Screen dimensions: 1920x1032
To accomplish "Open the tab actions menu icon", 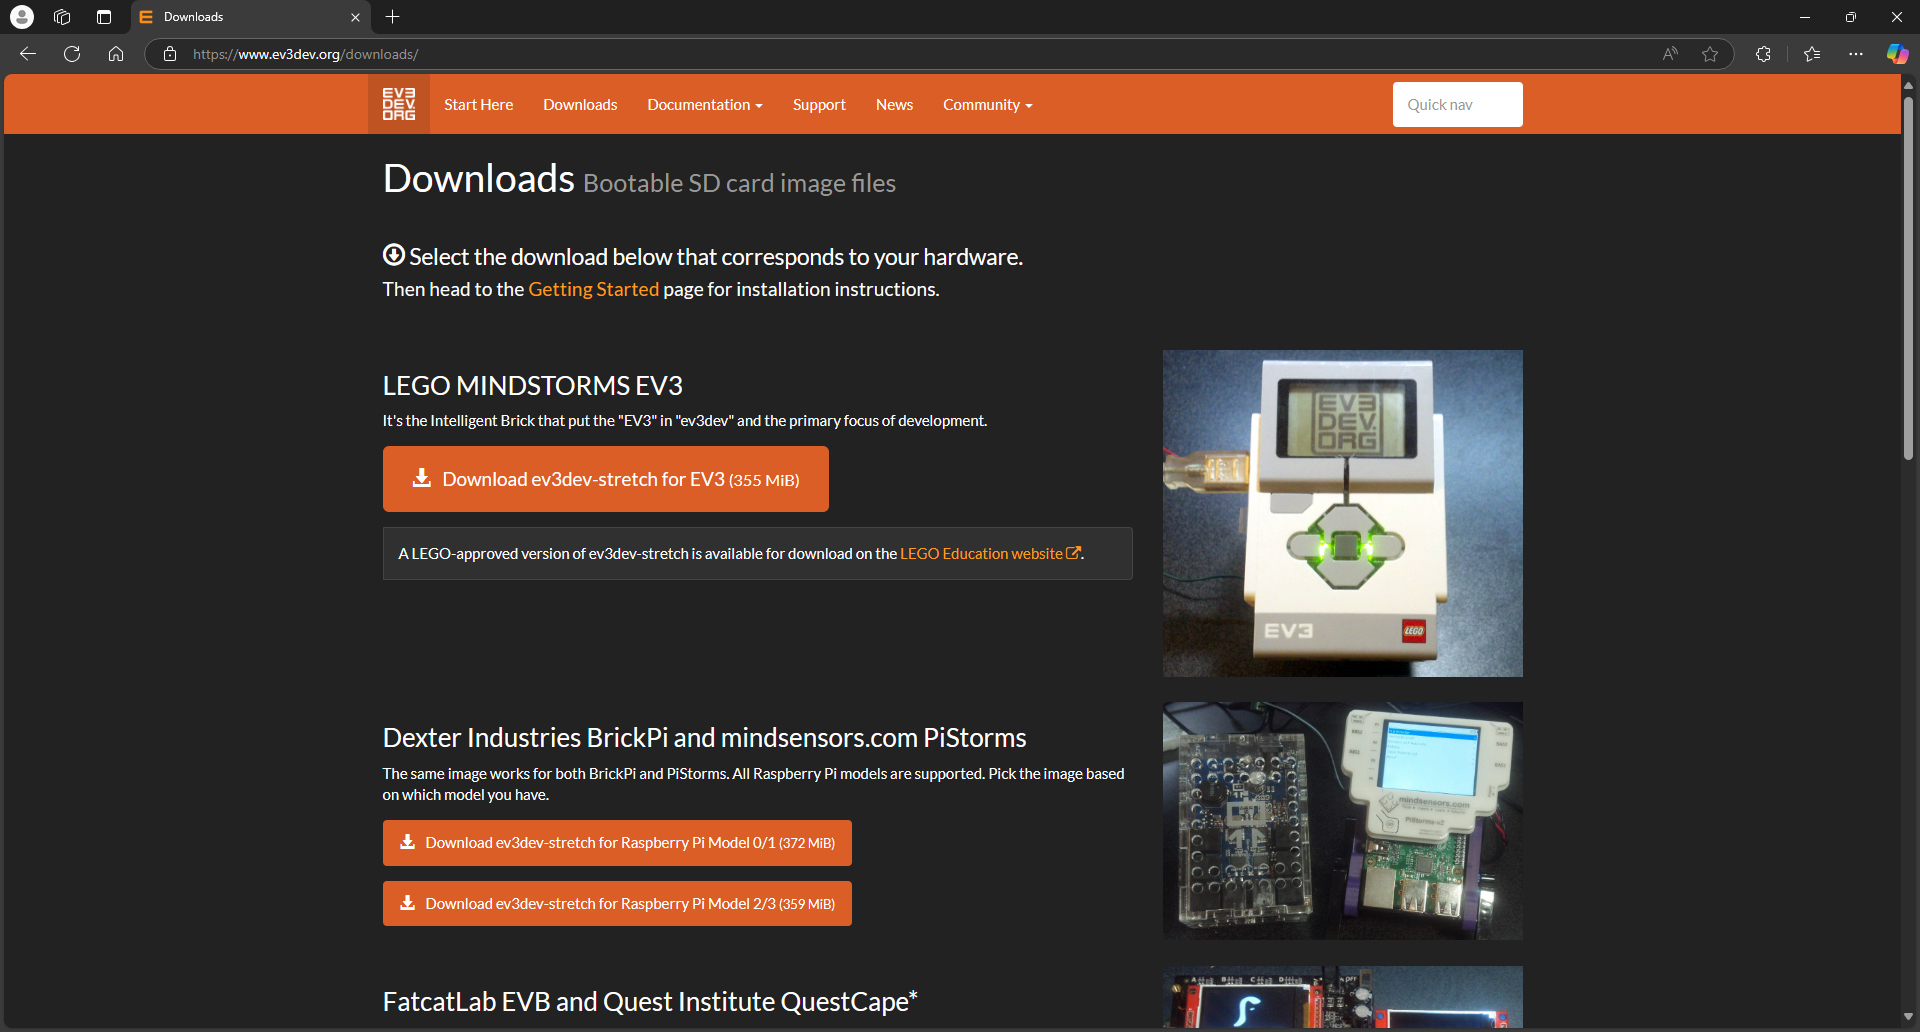I will click(x=104, y=17).
